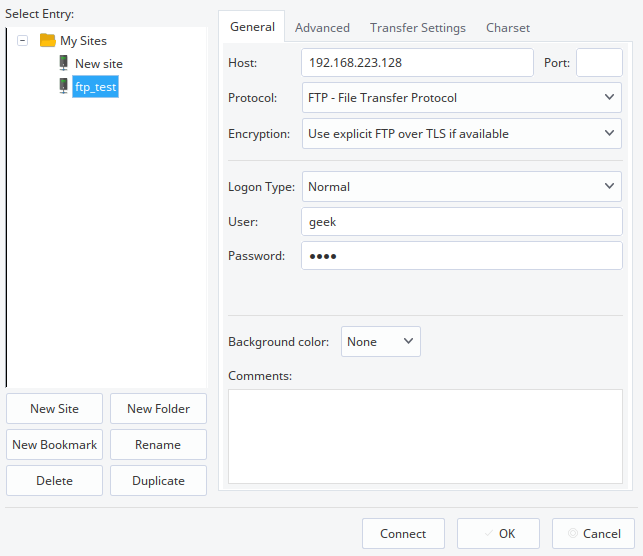The width and height of the screenshot is (643, 556).
Task: Click the Password field
Action: point(462,256)
